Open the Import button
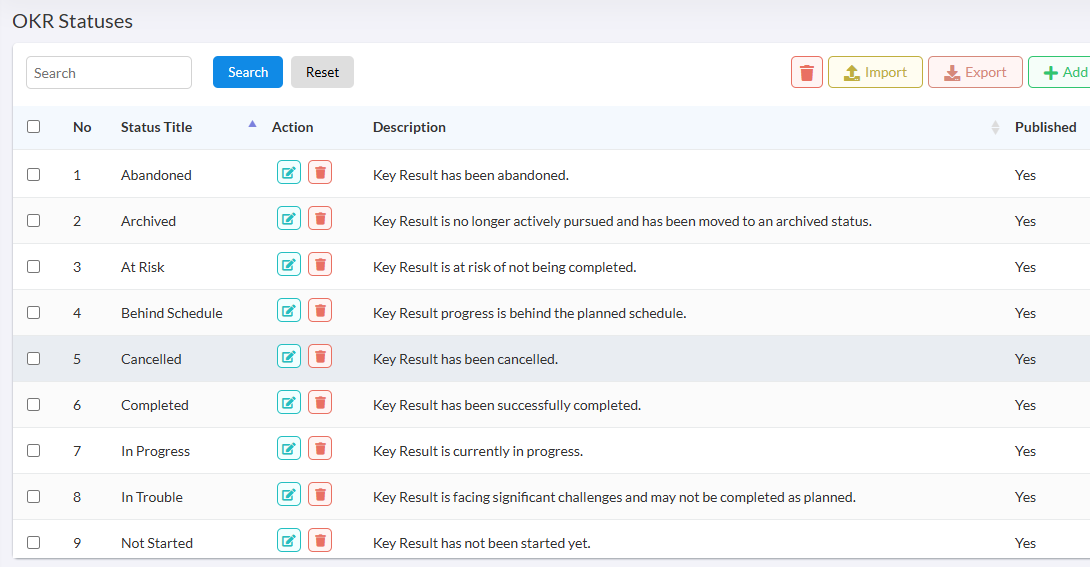Image resolution: width=1090 pixels, height=567 pixels. [x=875, y=72]
